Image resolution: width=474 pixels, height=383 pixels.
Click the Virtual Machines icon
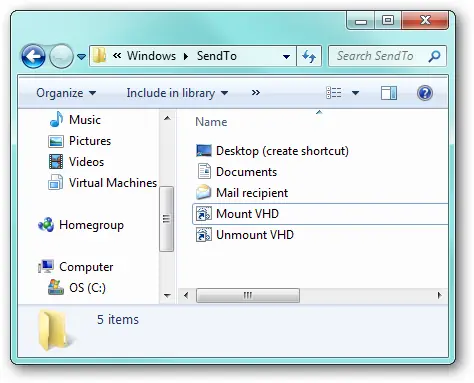pyautogui.click(x=55, y=182)
